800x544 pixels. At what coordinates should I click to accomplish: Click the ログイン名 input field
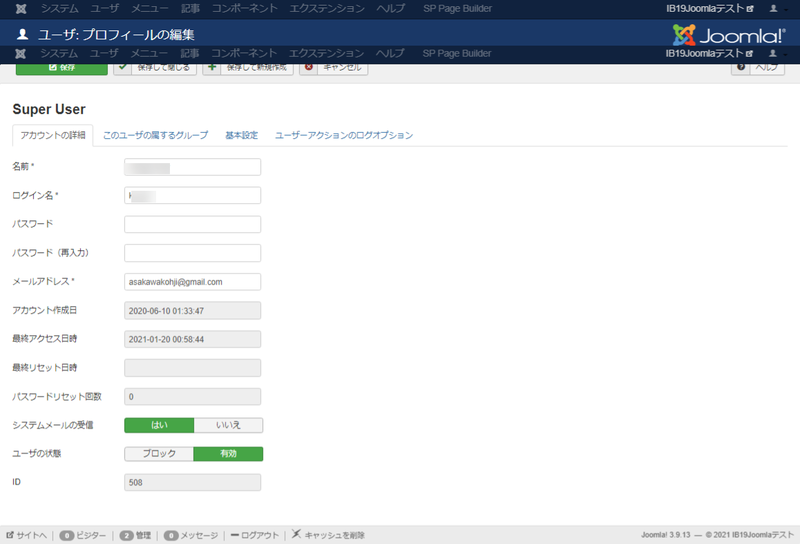(192, 195)
